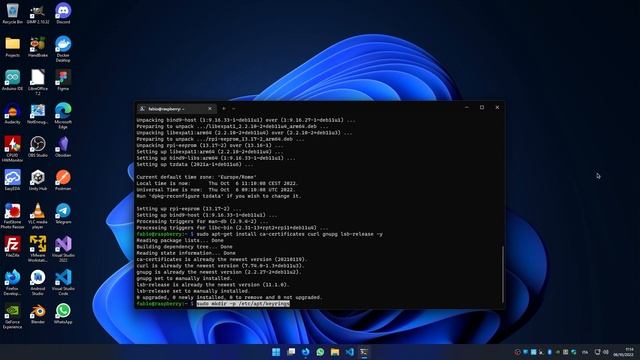Minimize the terminal window
The height and width of the screenshot is (360, 640).
[x=467, y=107]
